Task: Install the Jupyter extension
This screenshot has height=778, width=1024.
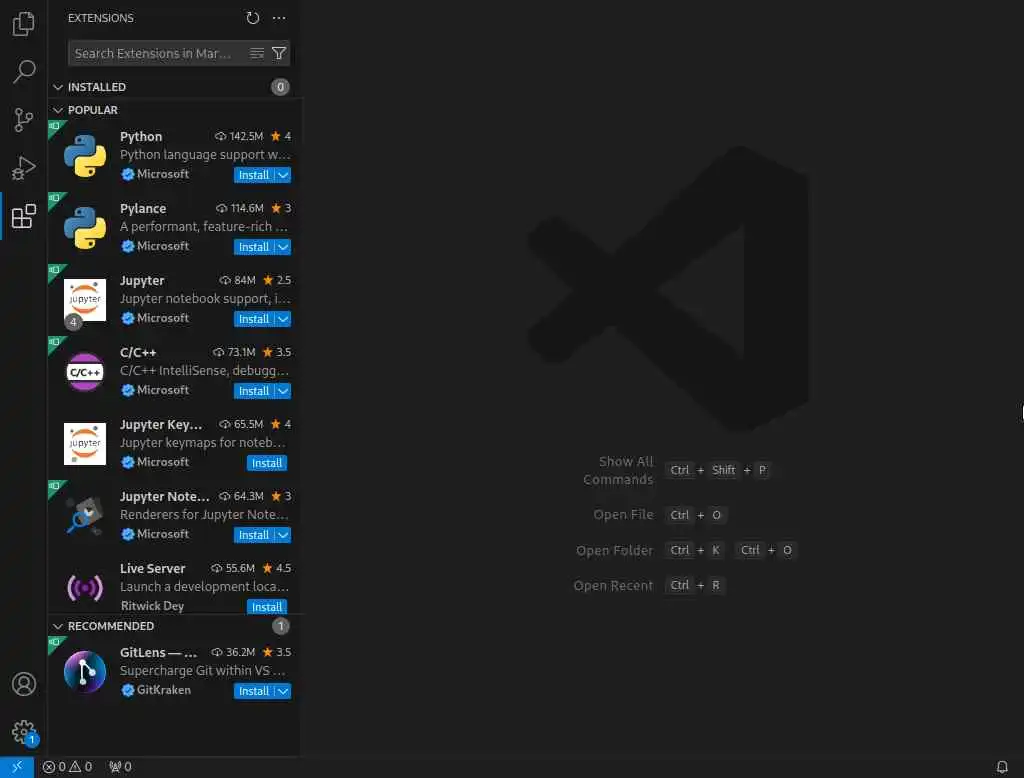Action: coord(254,319)
